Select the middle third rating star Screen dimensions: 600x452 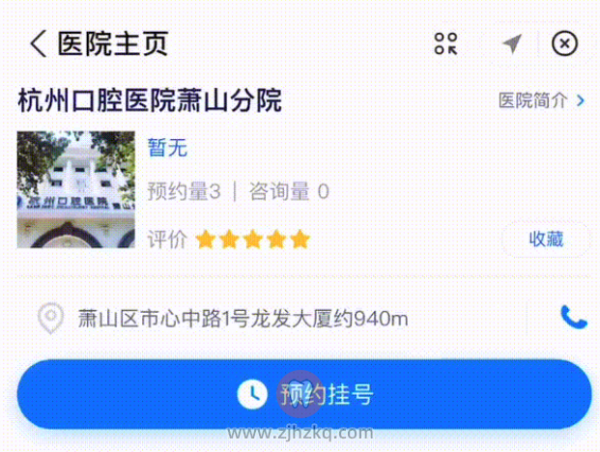point(253,240)
